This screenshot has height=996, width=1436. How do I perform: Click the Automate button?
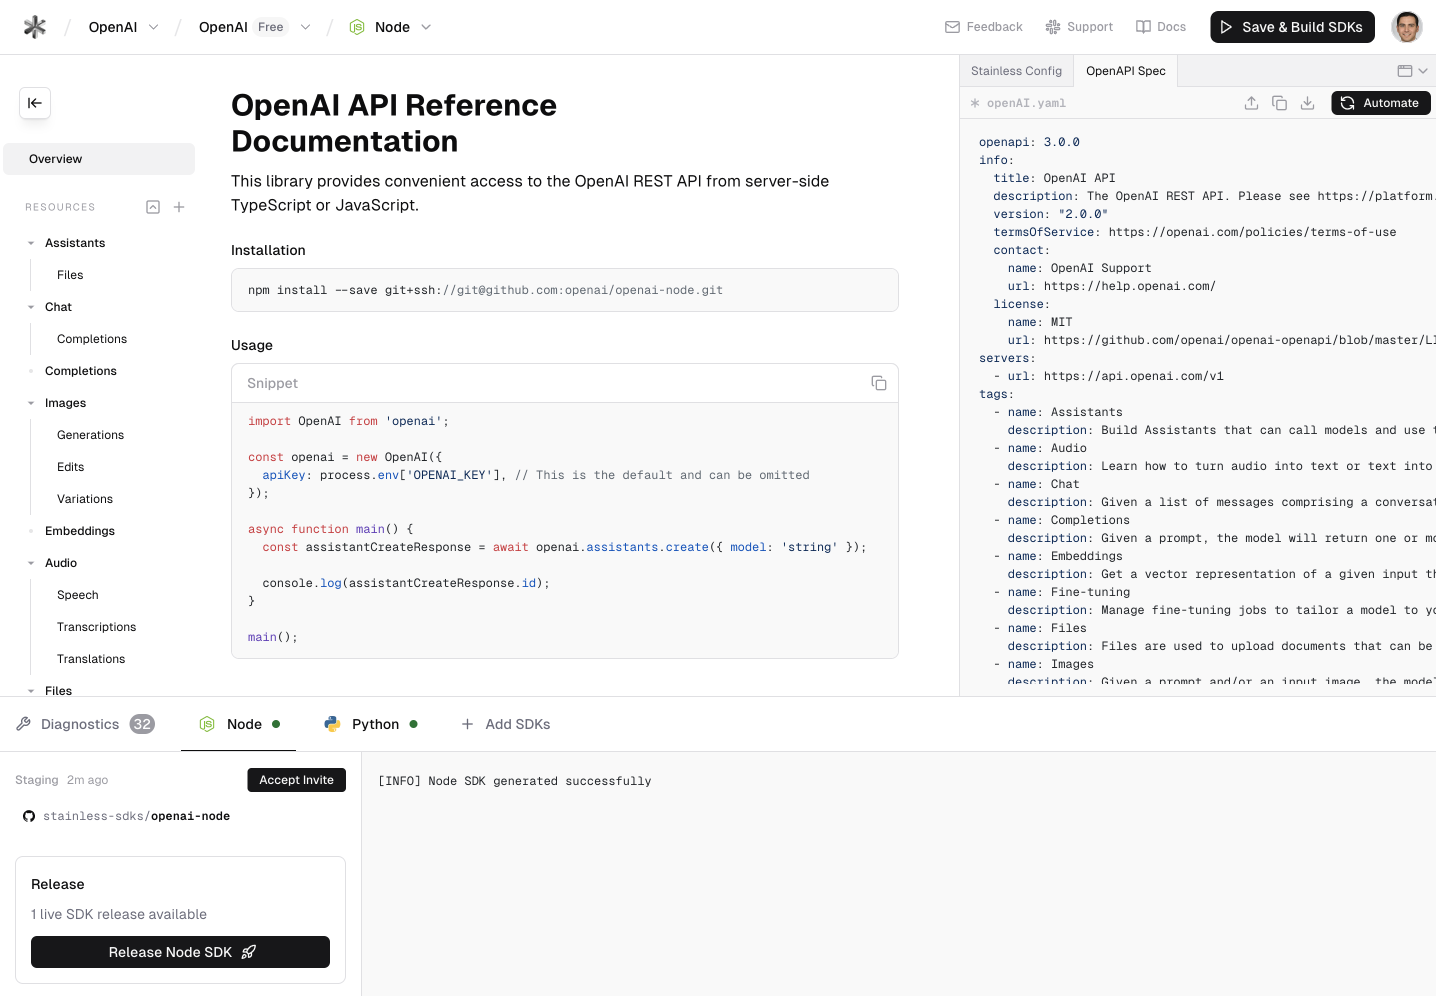click(1381, 103)
